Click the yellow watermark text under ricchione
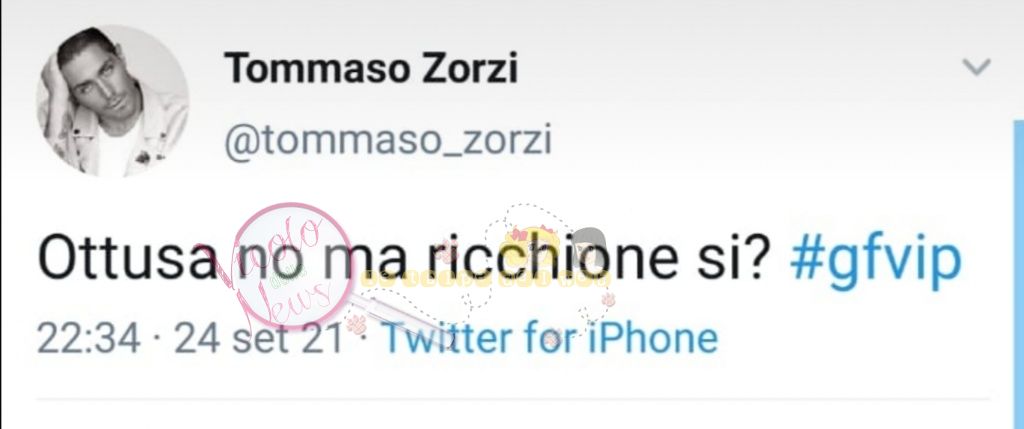 (485, 280)
